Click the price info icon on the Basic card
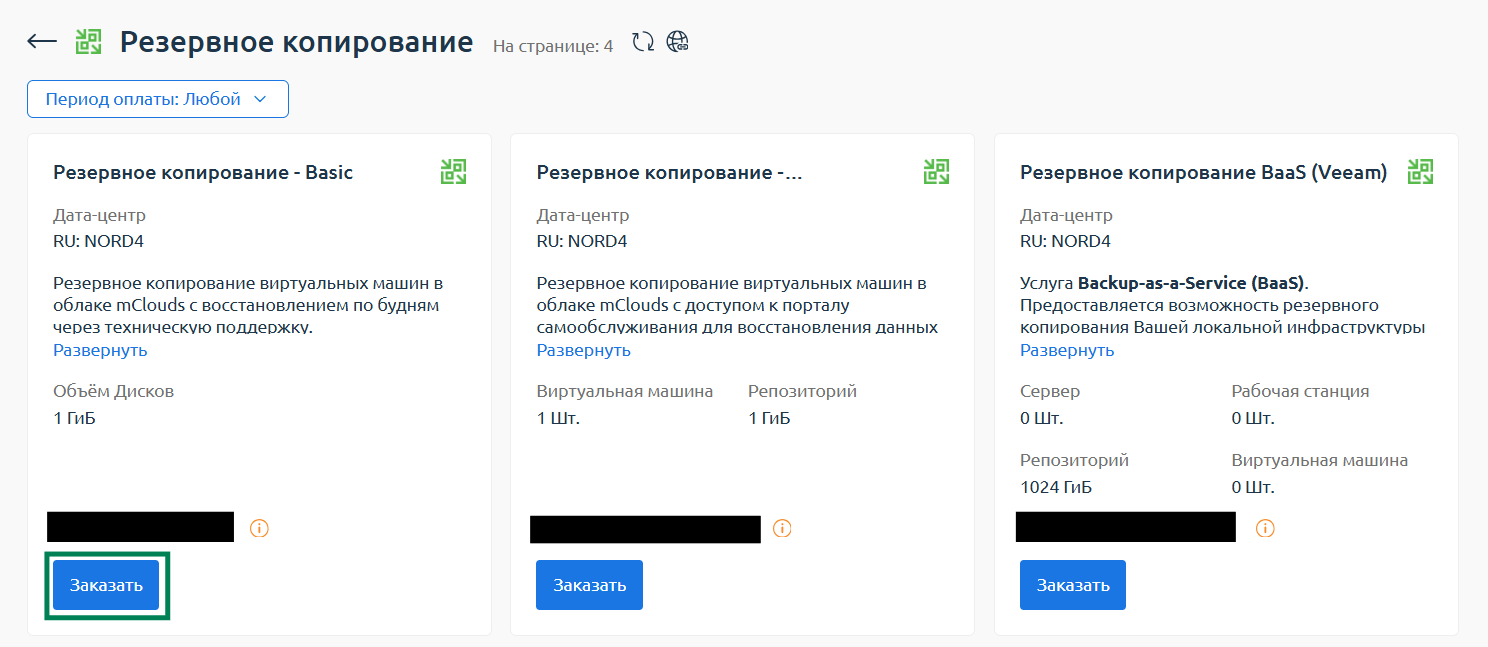Screen dimensions: 1488x647 (x=259, y=528)
